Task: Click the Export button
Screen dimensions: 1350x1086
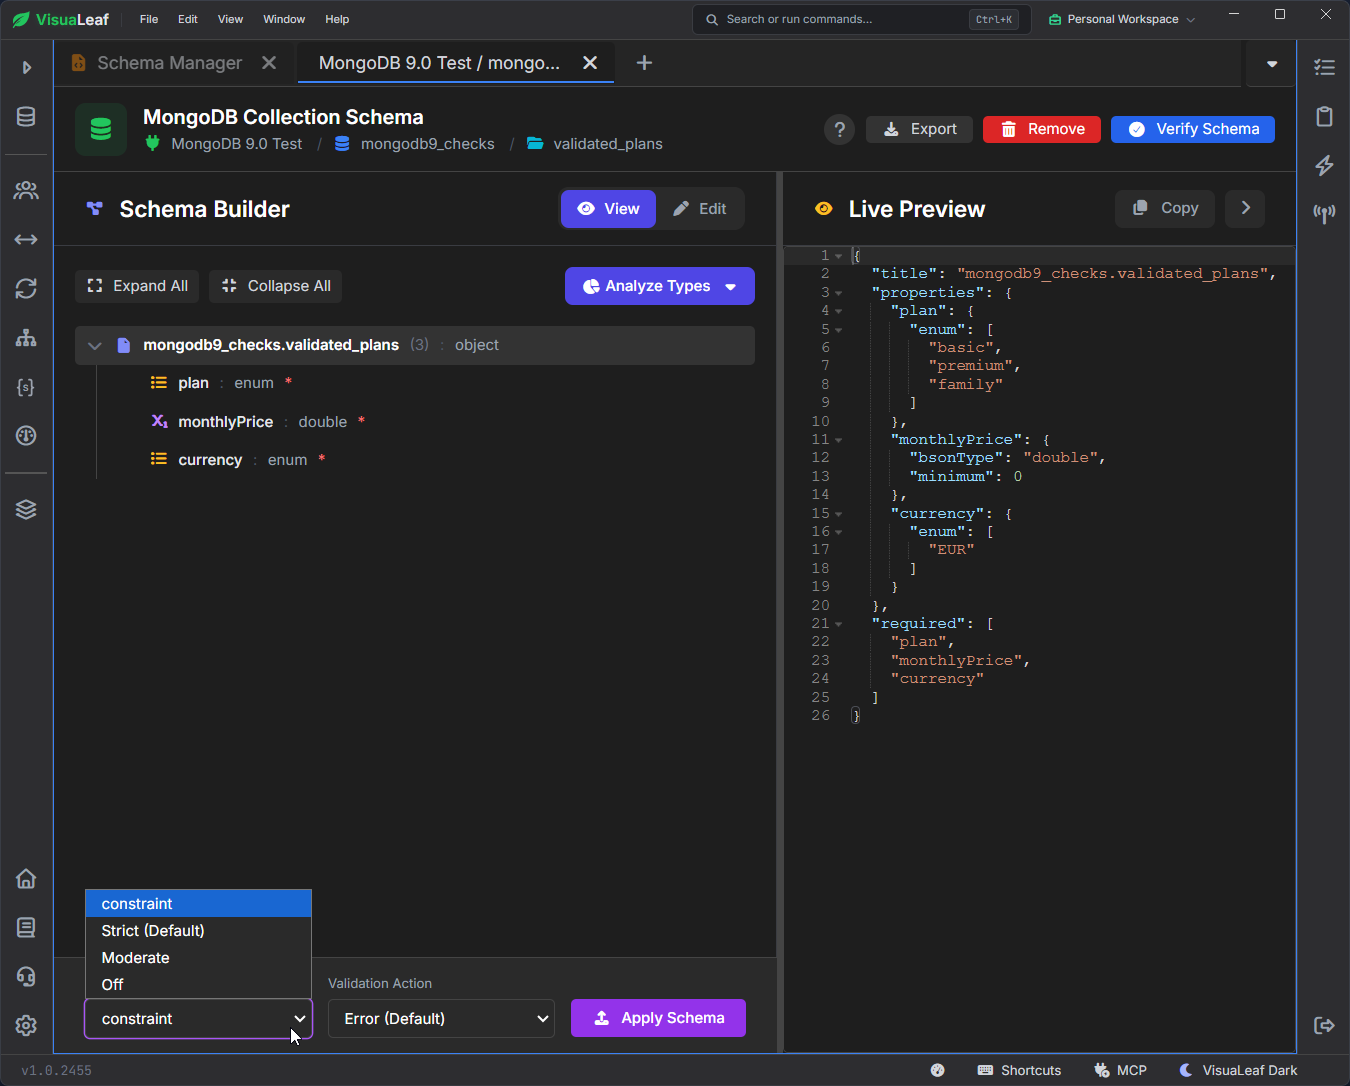Action: tap(919, 129)
